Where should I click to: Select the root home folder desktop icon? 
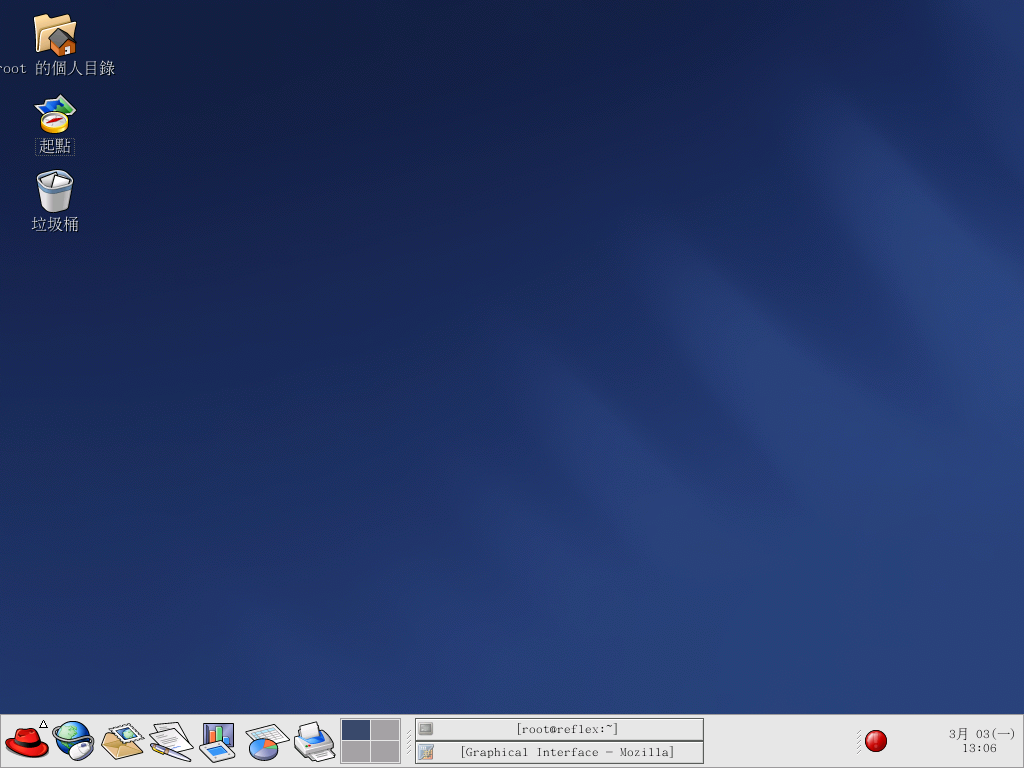click(x=55, y=35)
